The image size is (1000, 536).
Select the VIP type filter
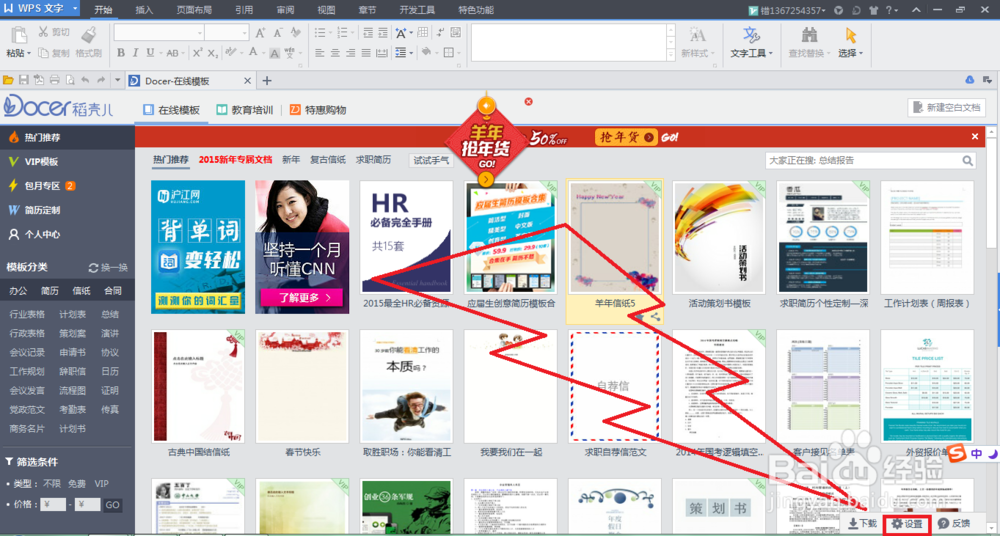coord(101,484)
